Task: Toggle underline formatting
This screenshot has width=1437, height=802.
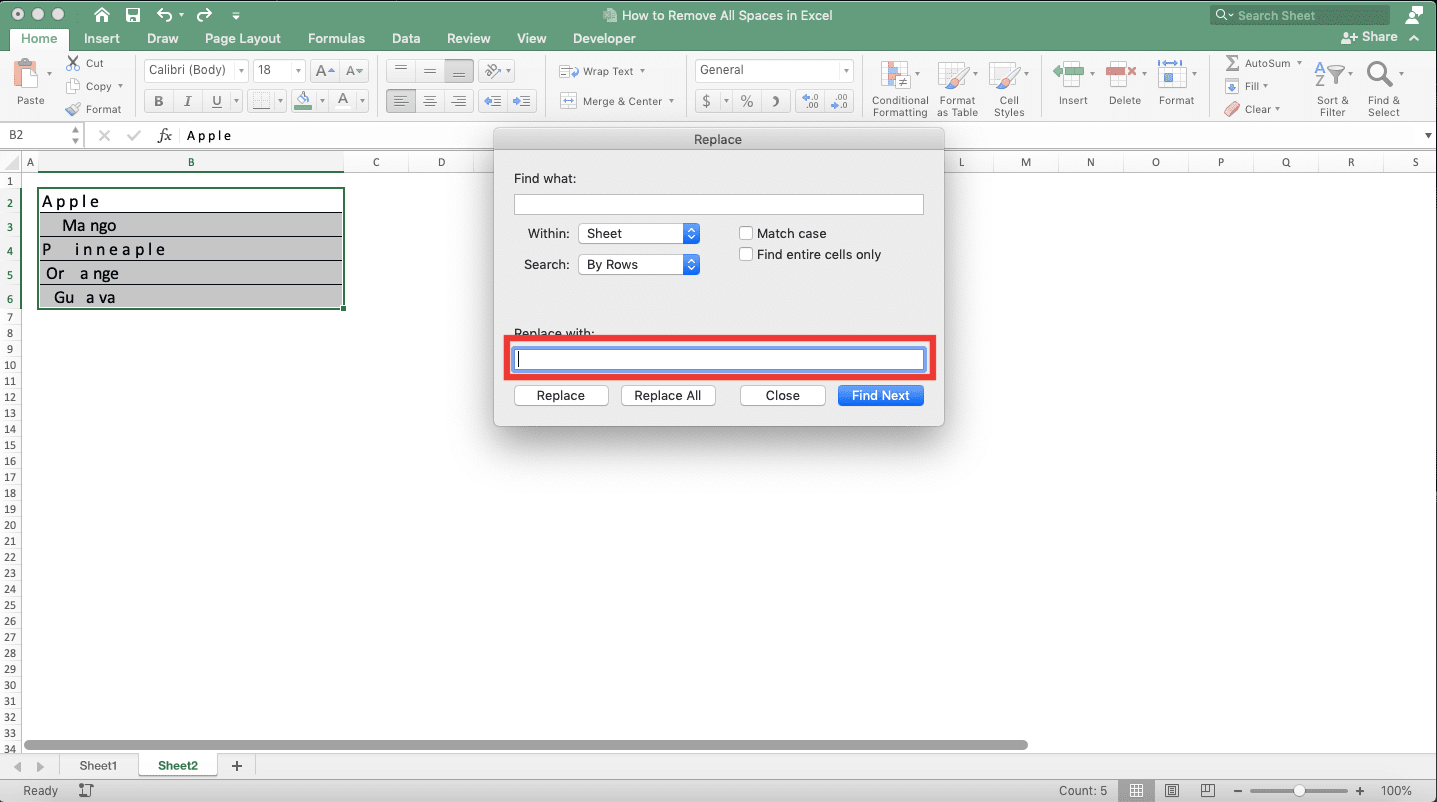Action: [216, 101]
